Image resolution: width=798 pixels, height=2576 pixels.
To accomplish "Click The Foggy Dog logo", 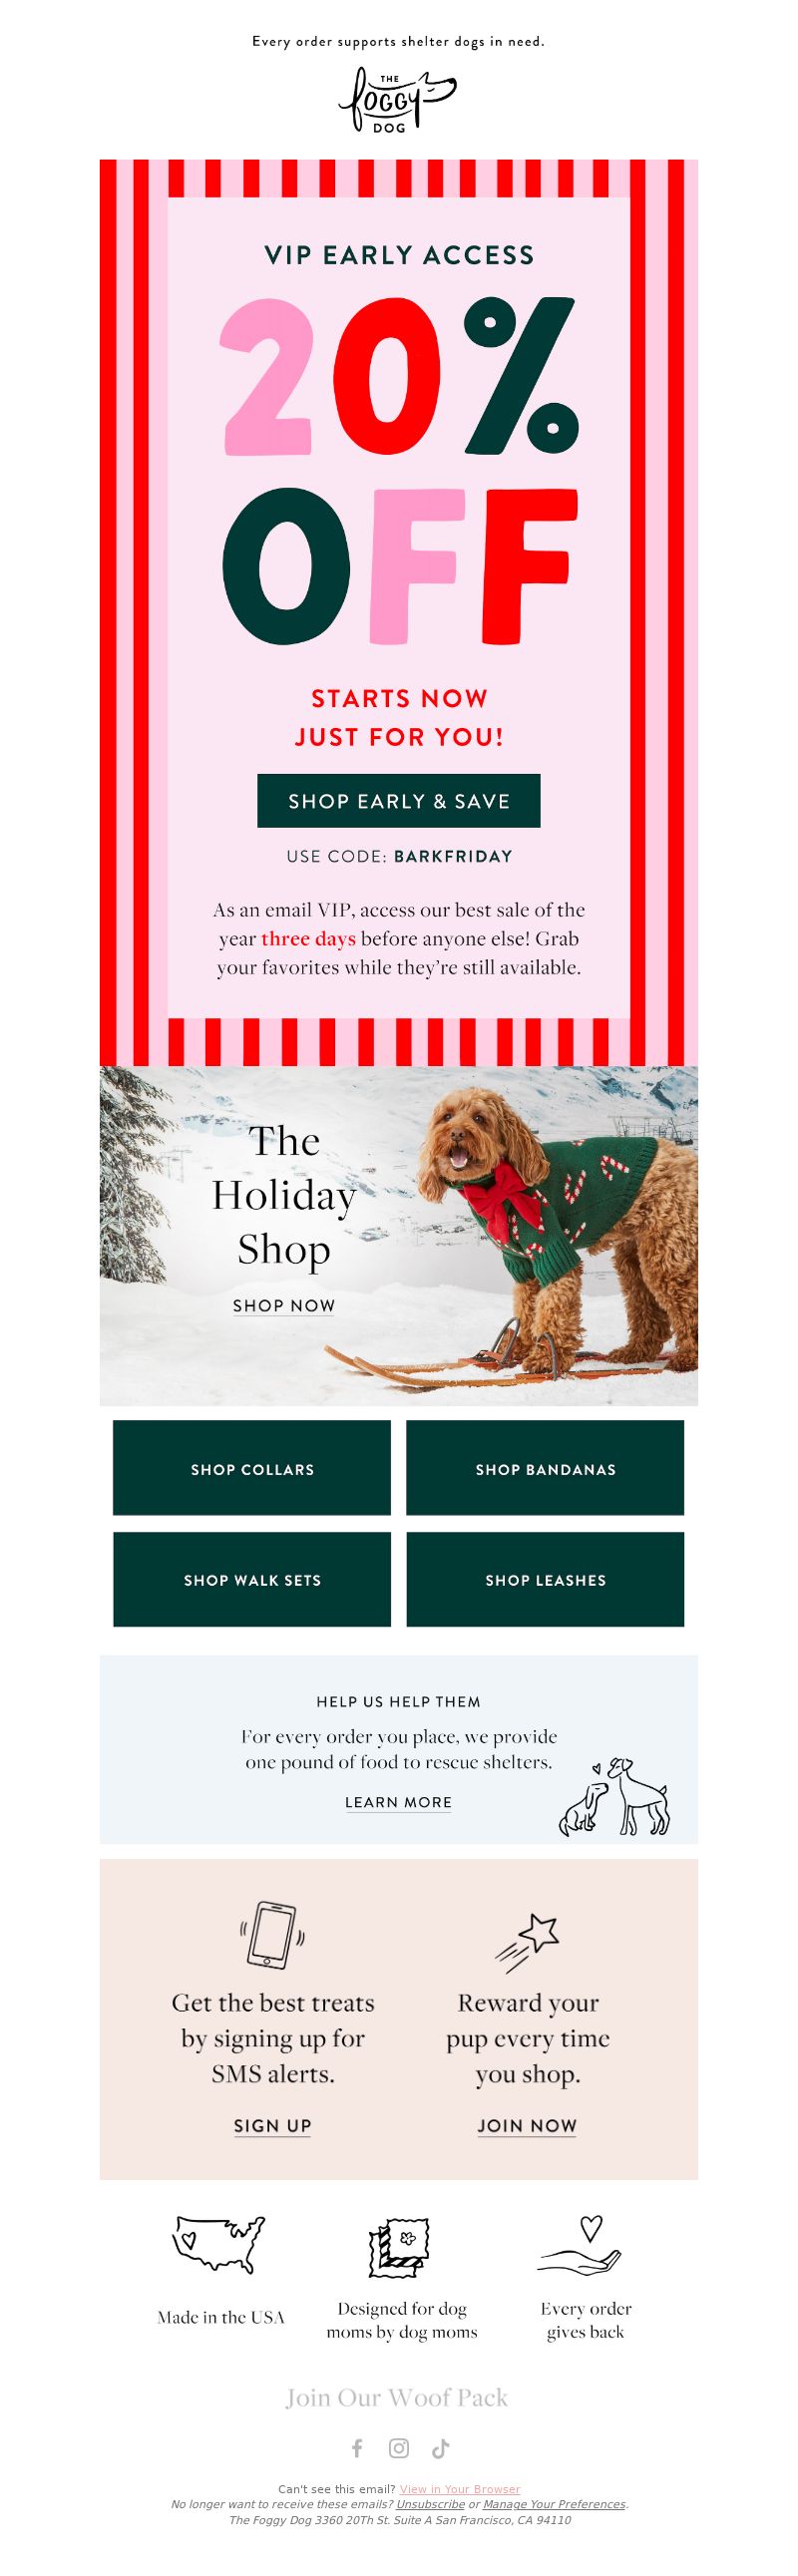I will click(397, 101).
